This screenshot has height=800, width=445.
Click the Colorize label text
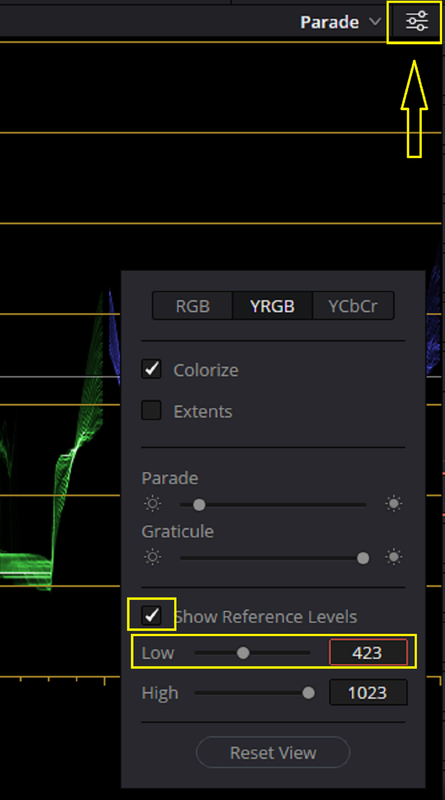[206, 370]
